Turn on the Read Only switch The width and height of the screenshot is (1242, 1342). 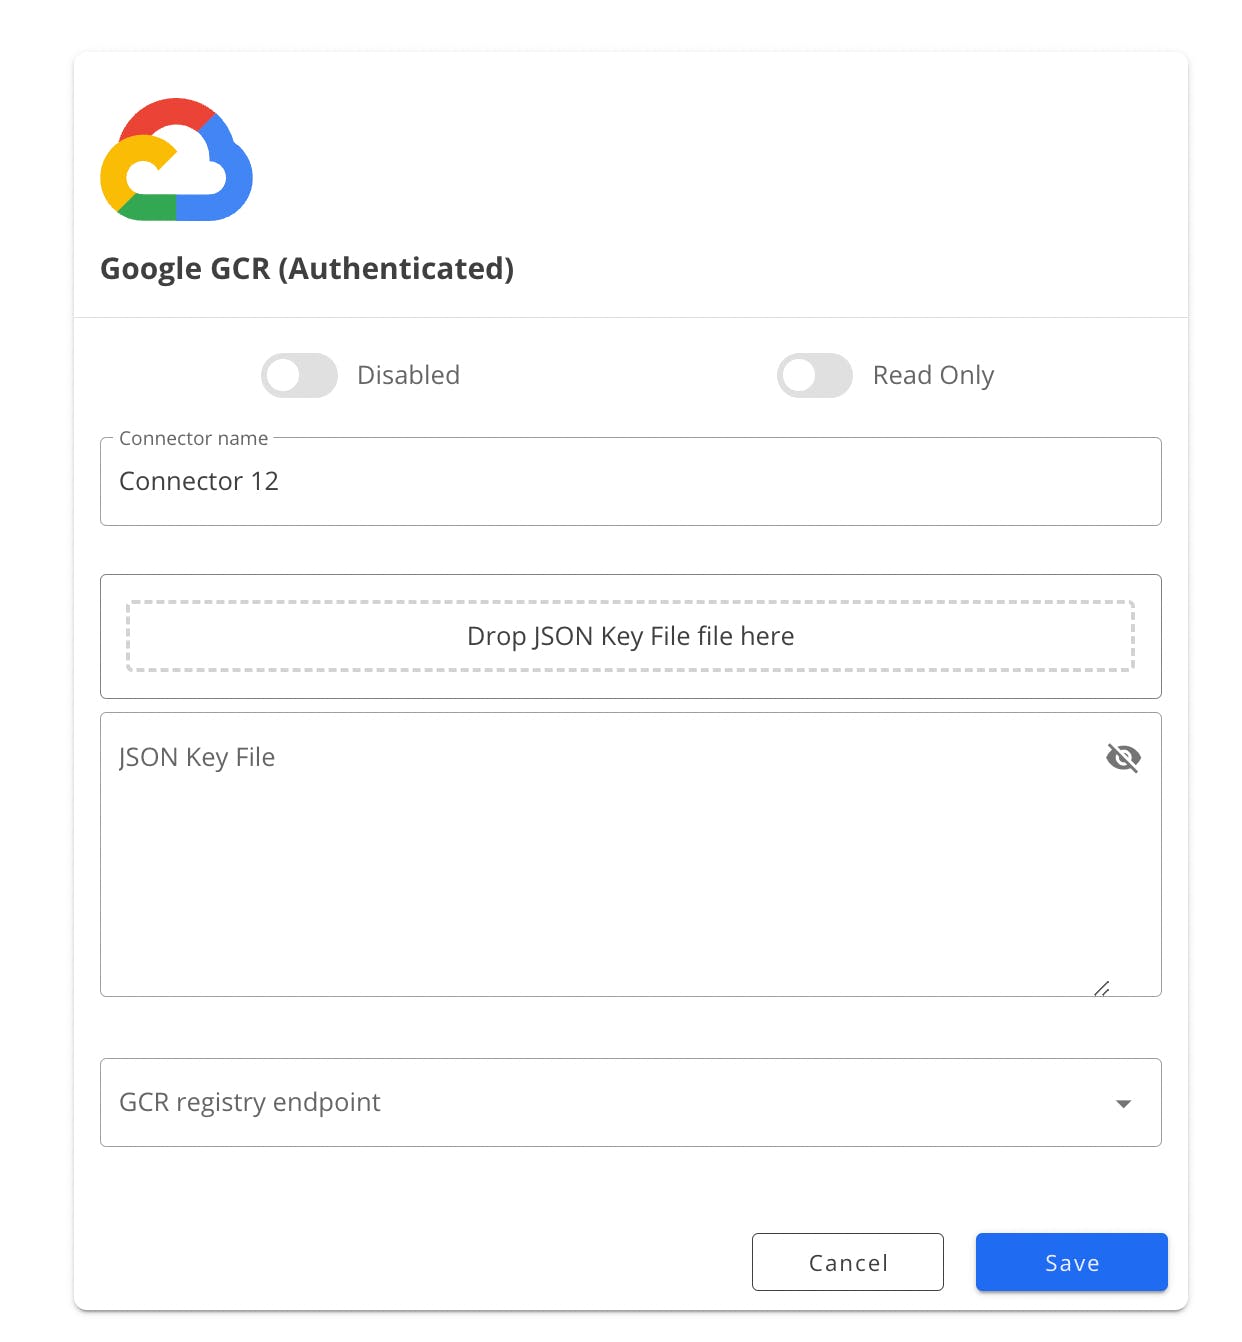(815, 375)
